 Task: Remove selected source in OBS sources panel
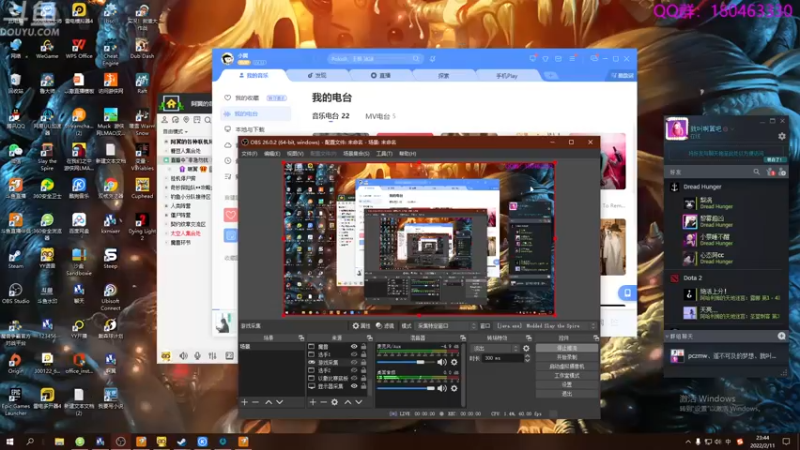click(323, 402)
